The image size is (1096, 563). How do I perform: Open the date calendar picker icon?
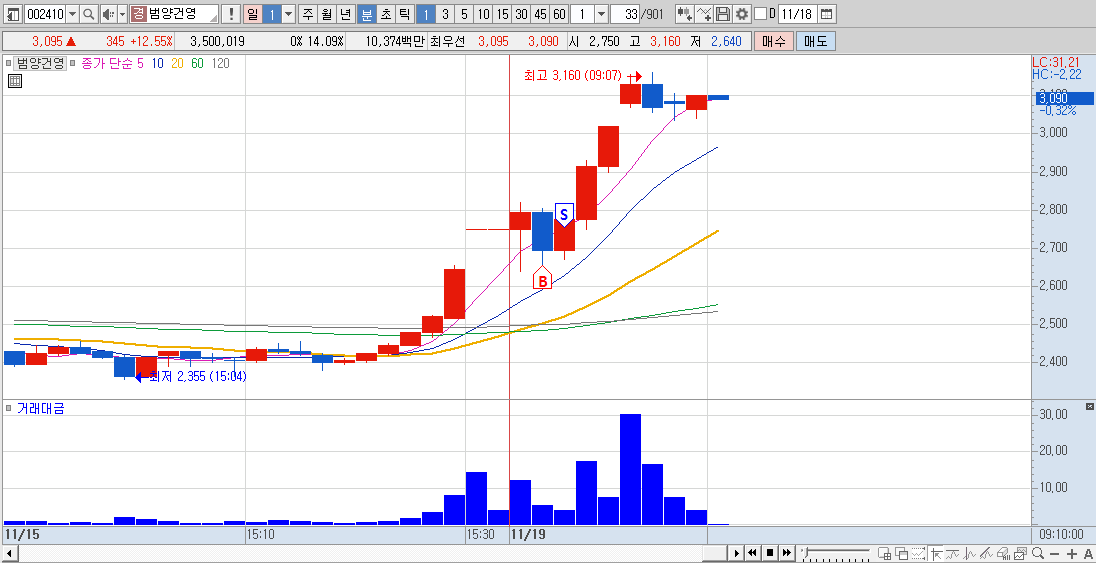click(x=826, y=13)
